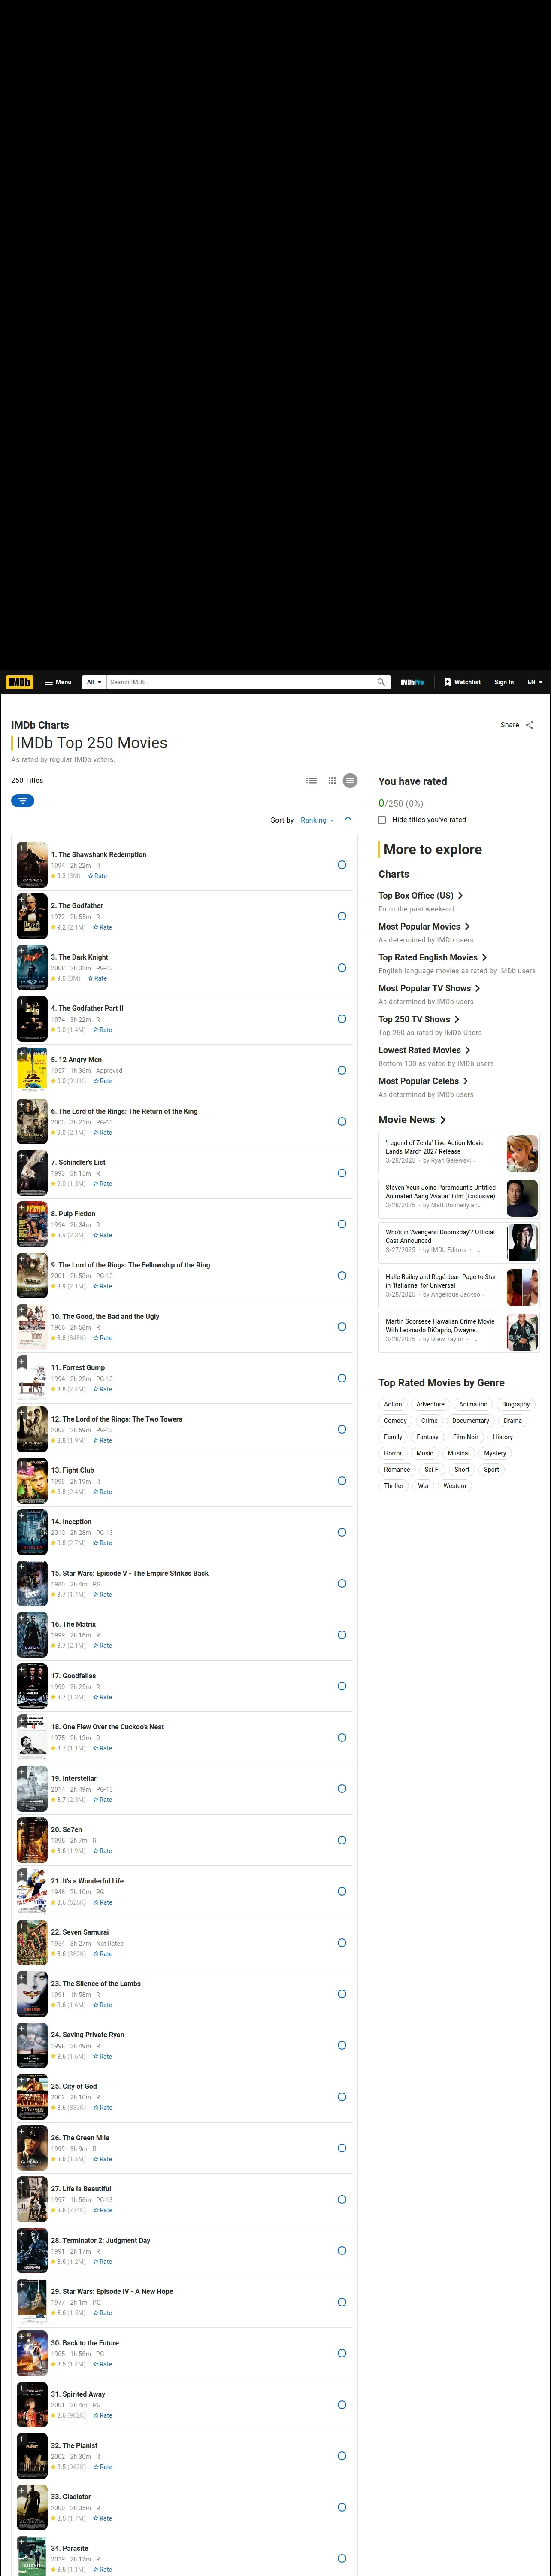
Task: Rate Back to the Future
Action: (x=103, y=2364)
